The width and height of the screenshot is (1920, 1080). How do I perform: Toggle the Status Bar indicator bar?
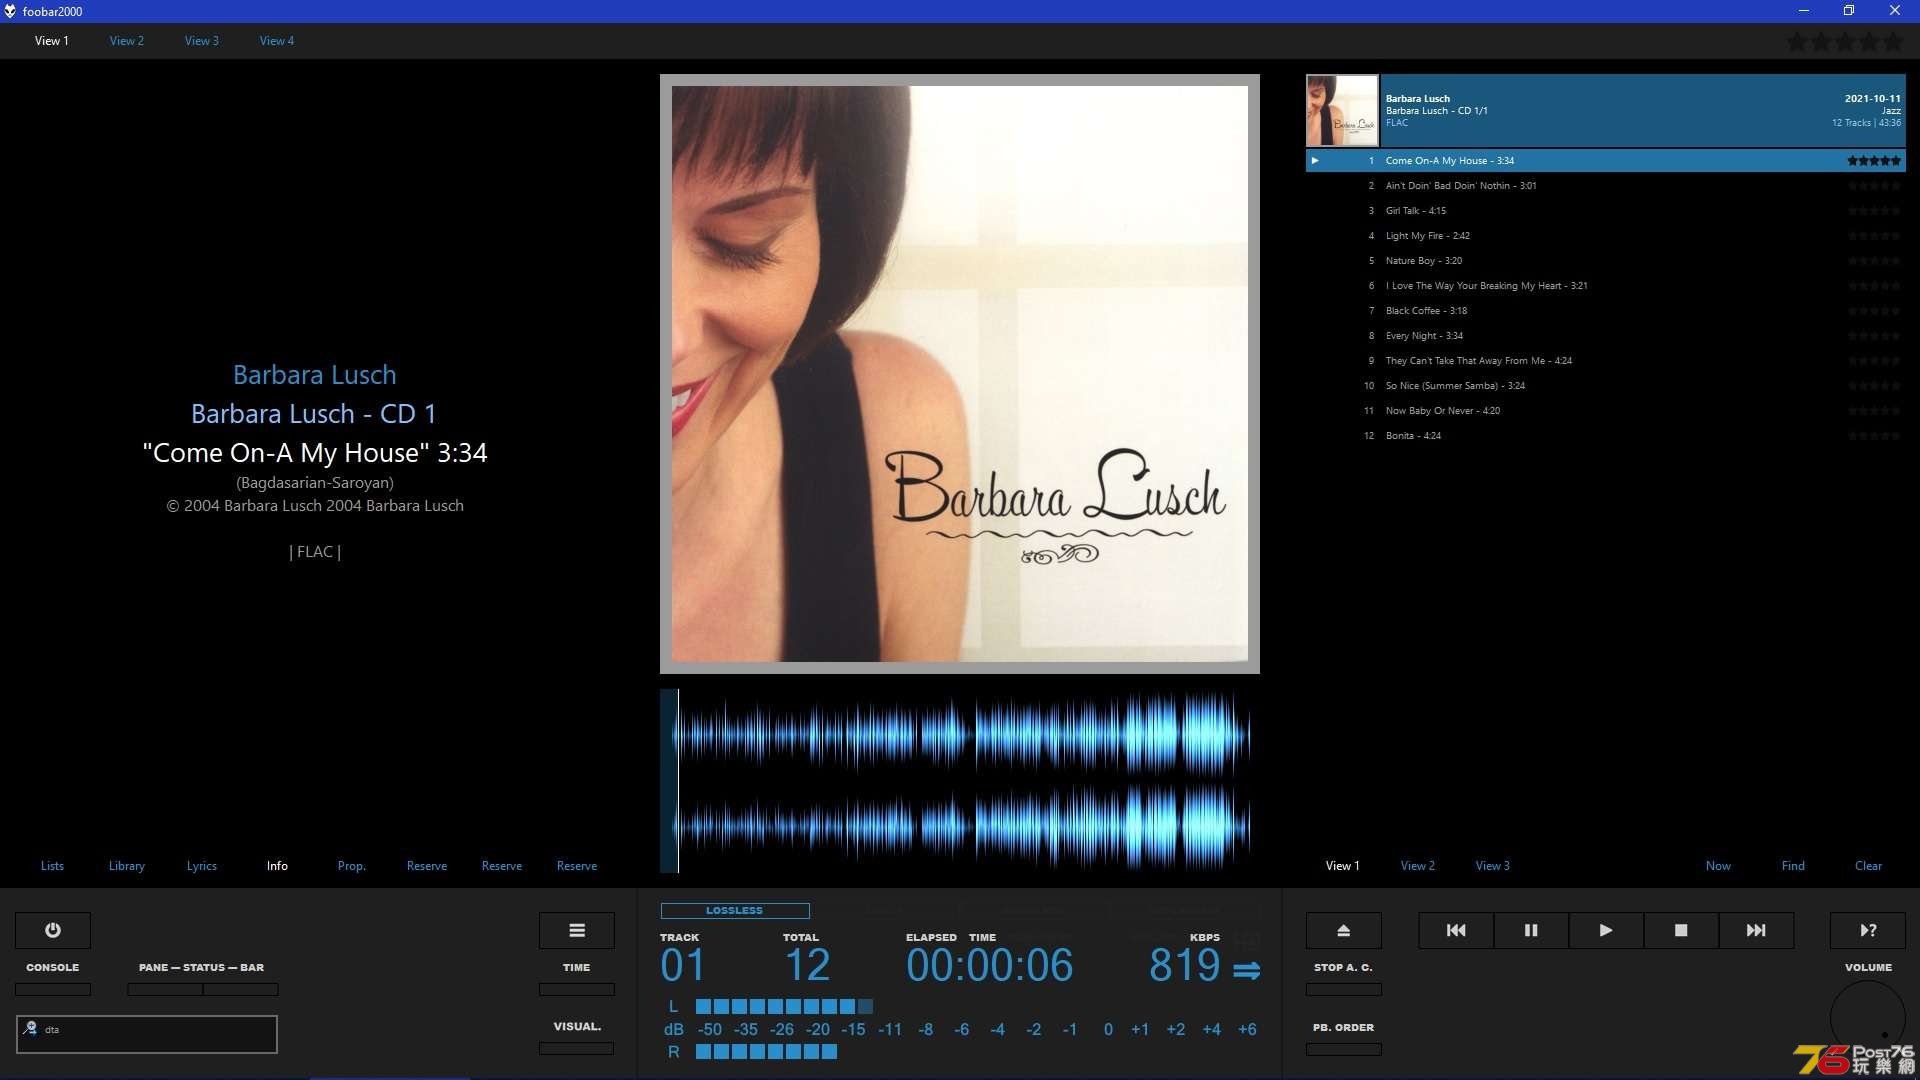coord(241,989)
